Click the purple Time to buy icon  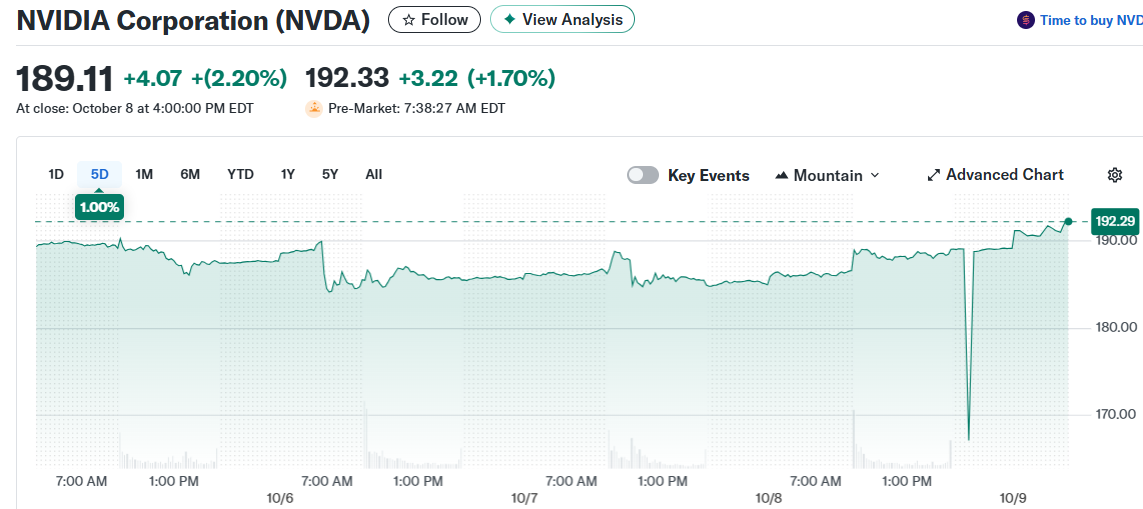[1025, 20]
